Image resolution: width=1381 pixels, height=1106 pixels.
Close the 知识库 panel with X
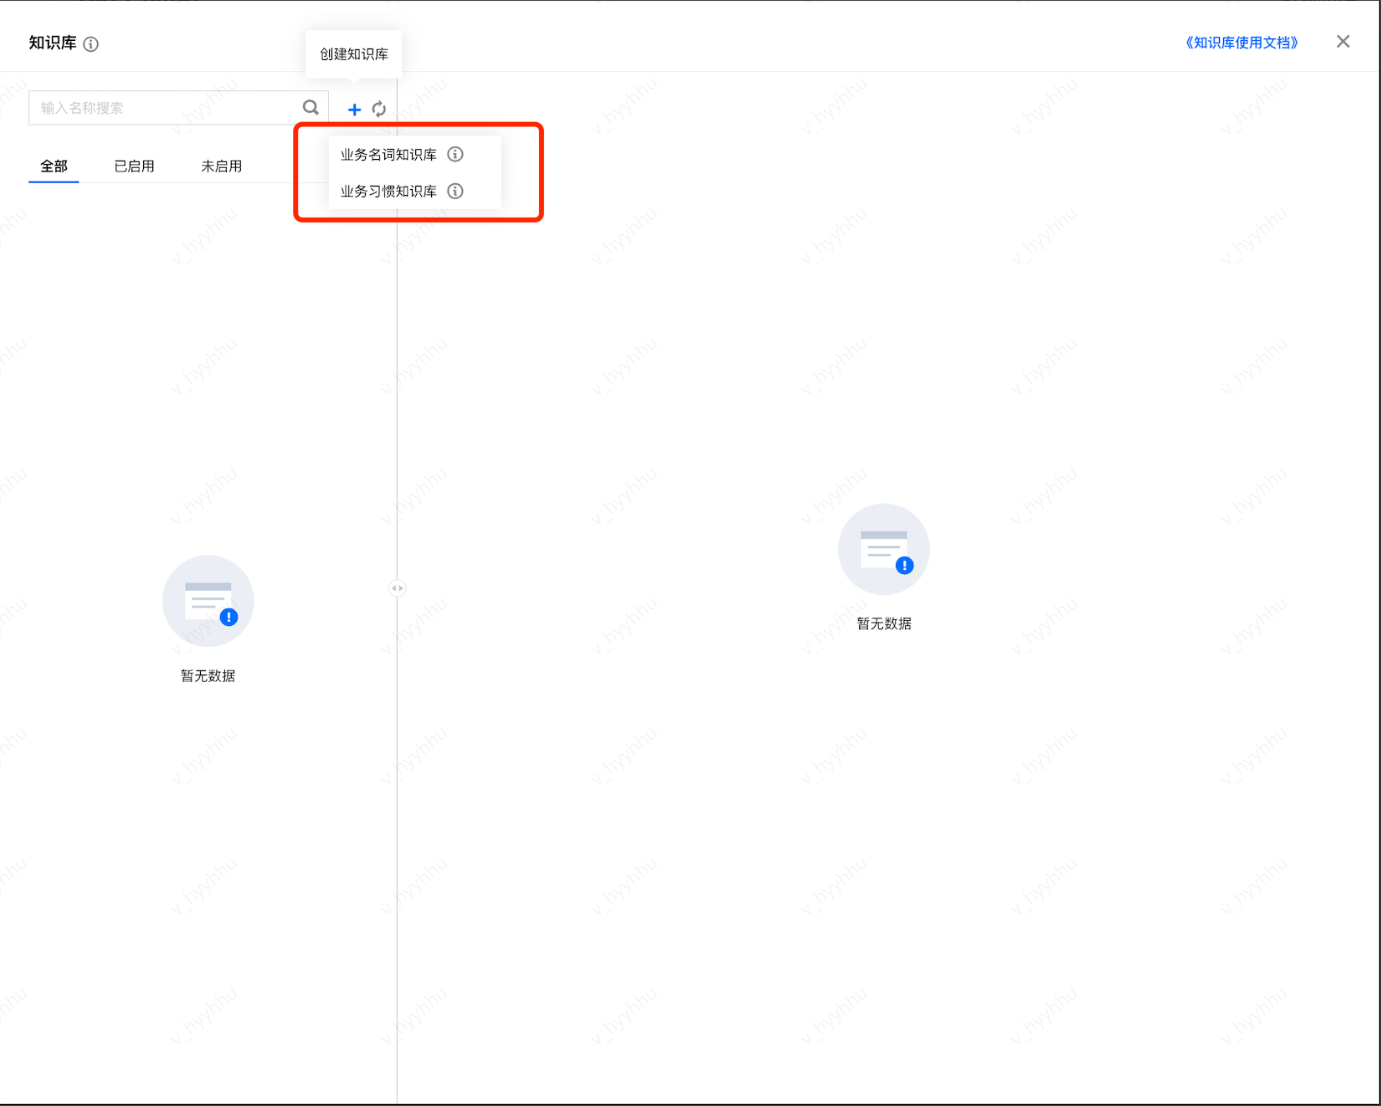point(1343,41)
